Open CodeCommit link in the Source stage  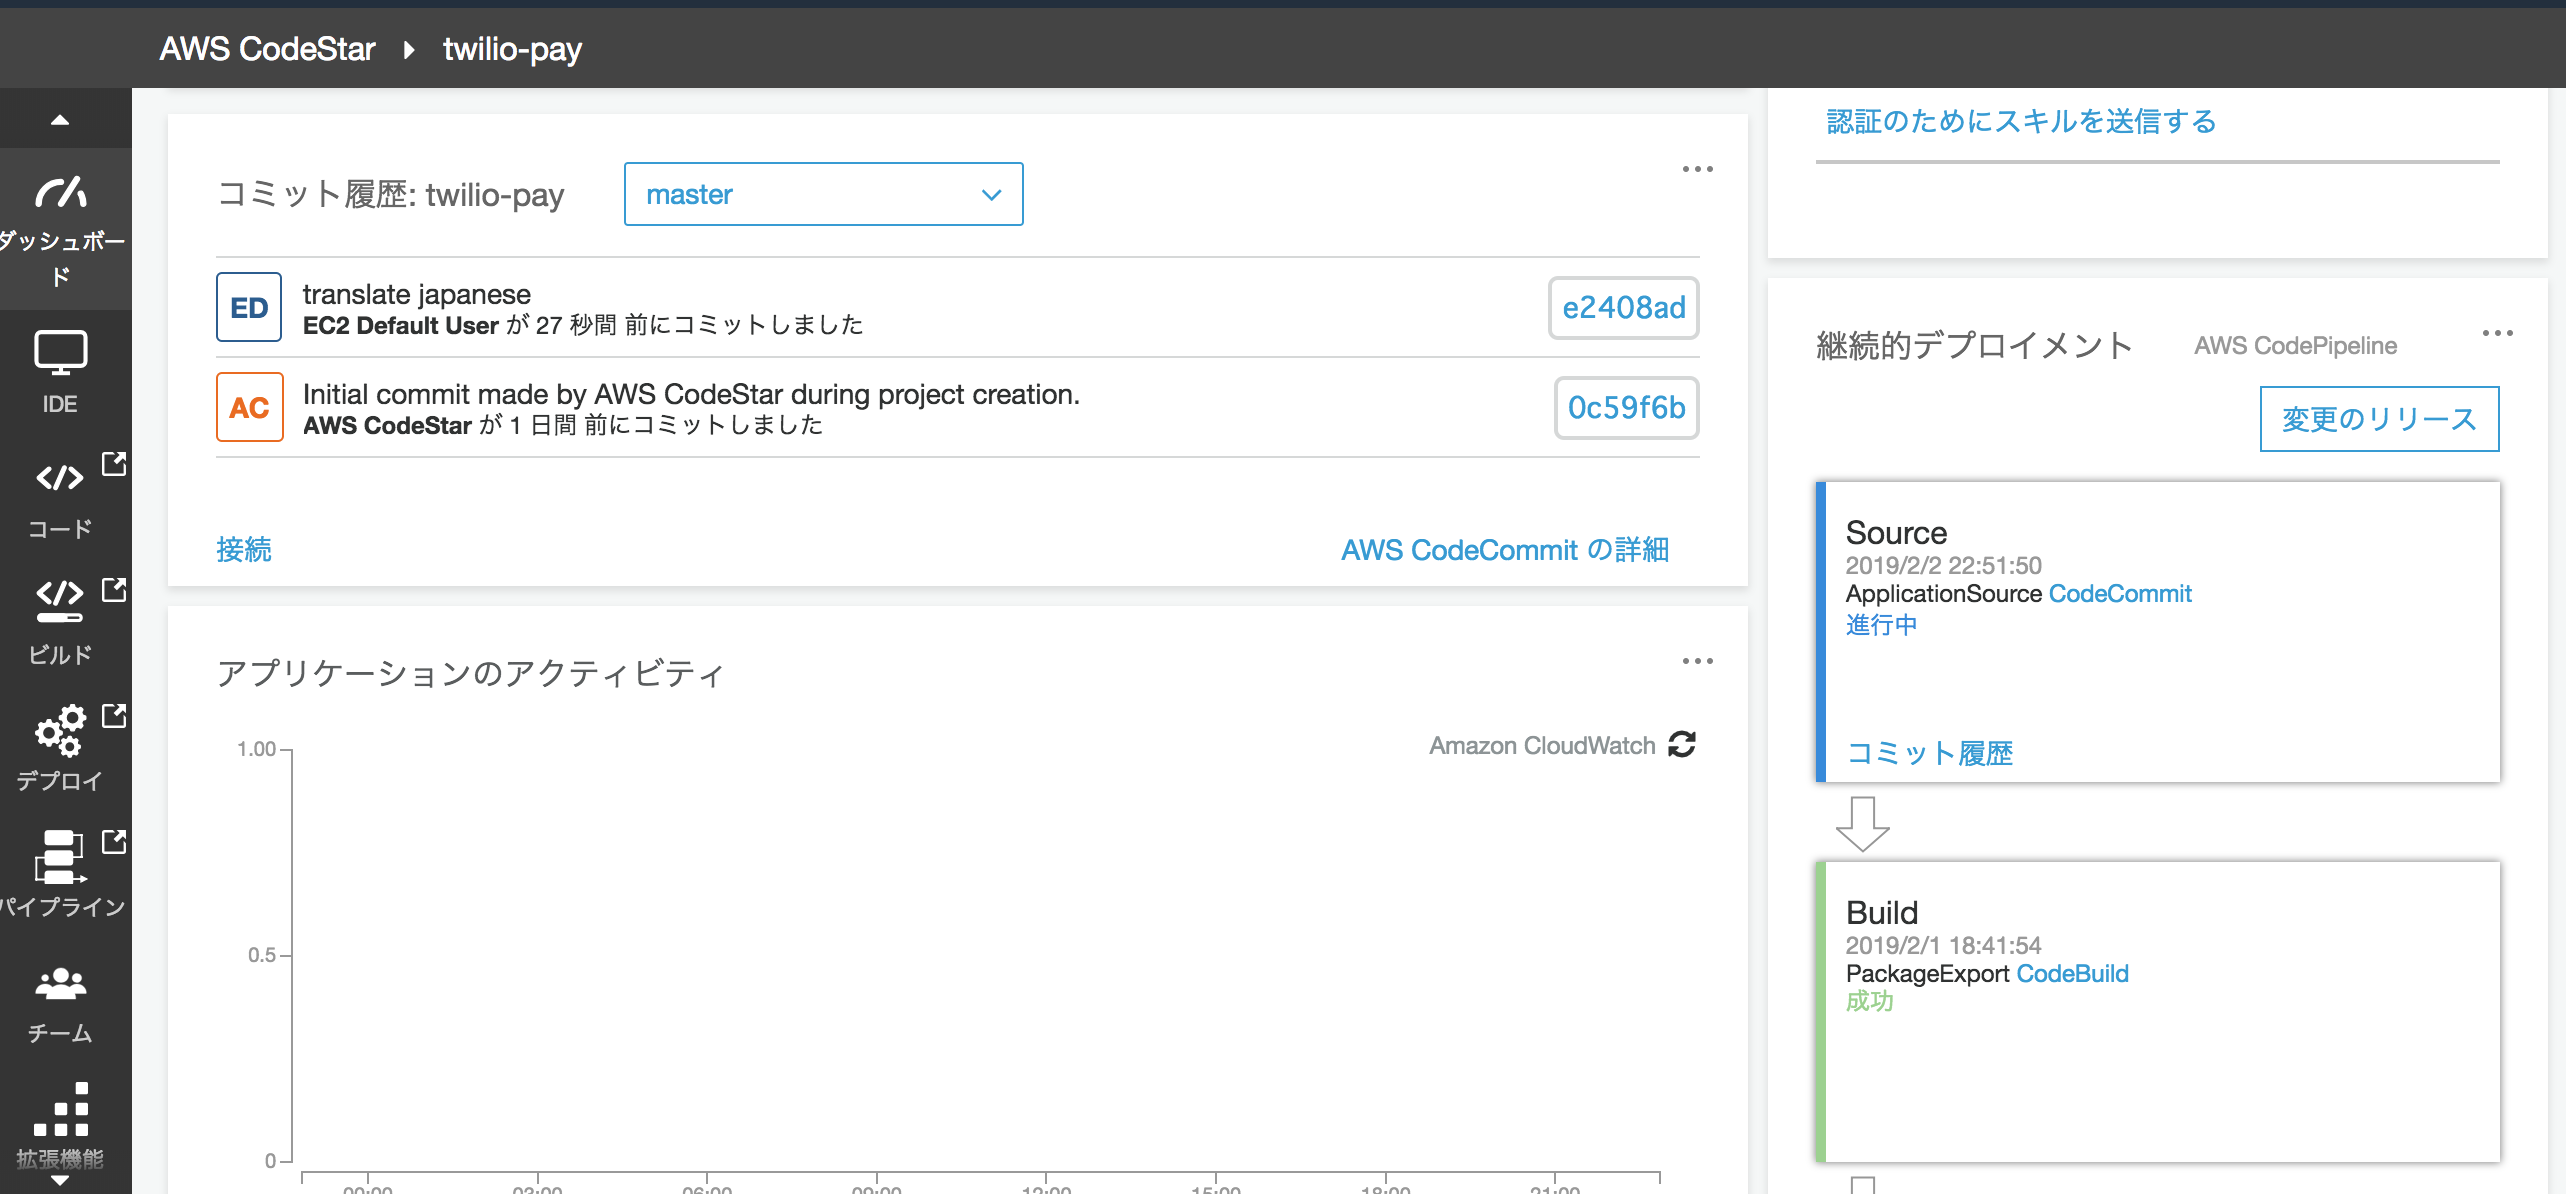(2120, 594)
